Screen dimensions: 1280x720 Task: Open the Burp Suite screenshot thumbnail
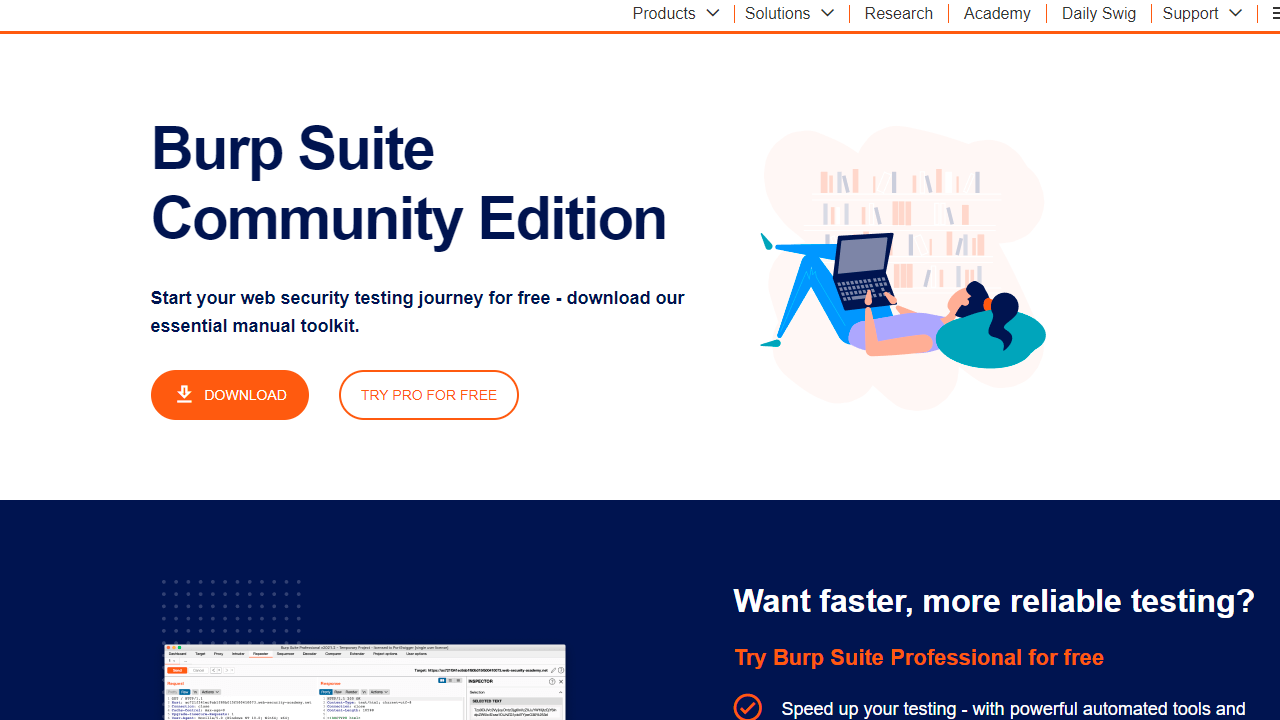click(365, 682)
